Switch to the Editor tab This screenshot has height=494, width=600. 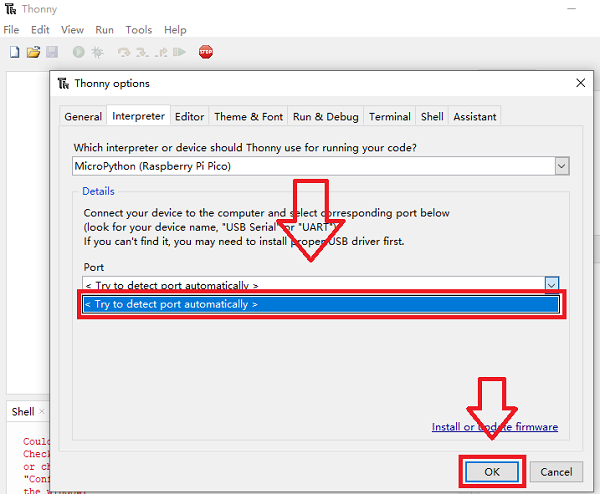189,116
